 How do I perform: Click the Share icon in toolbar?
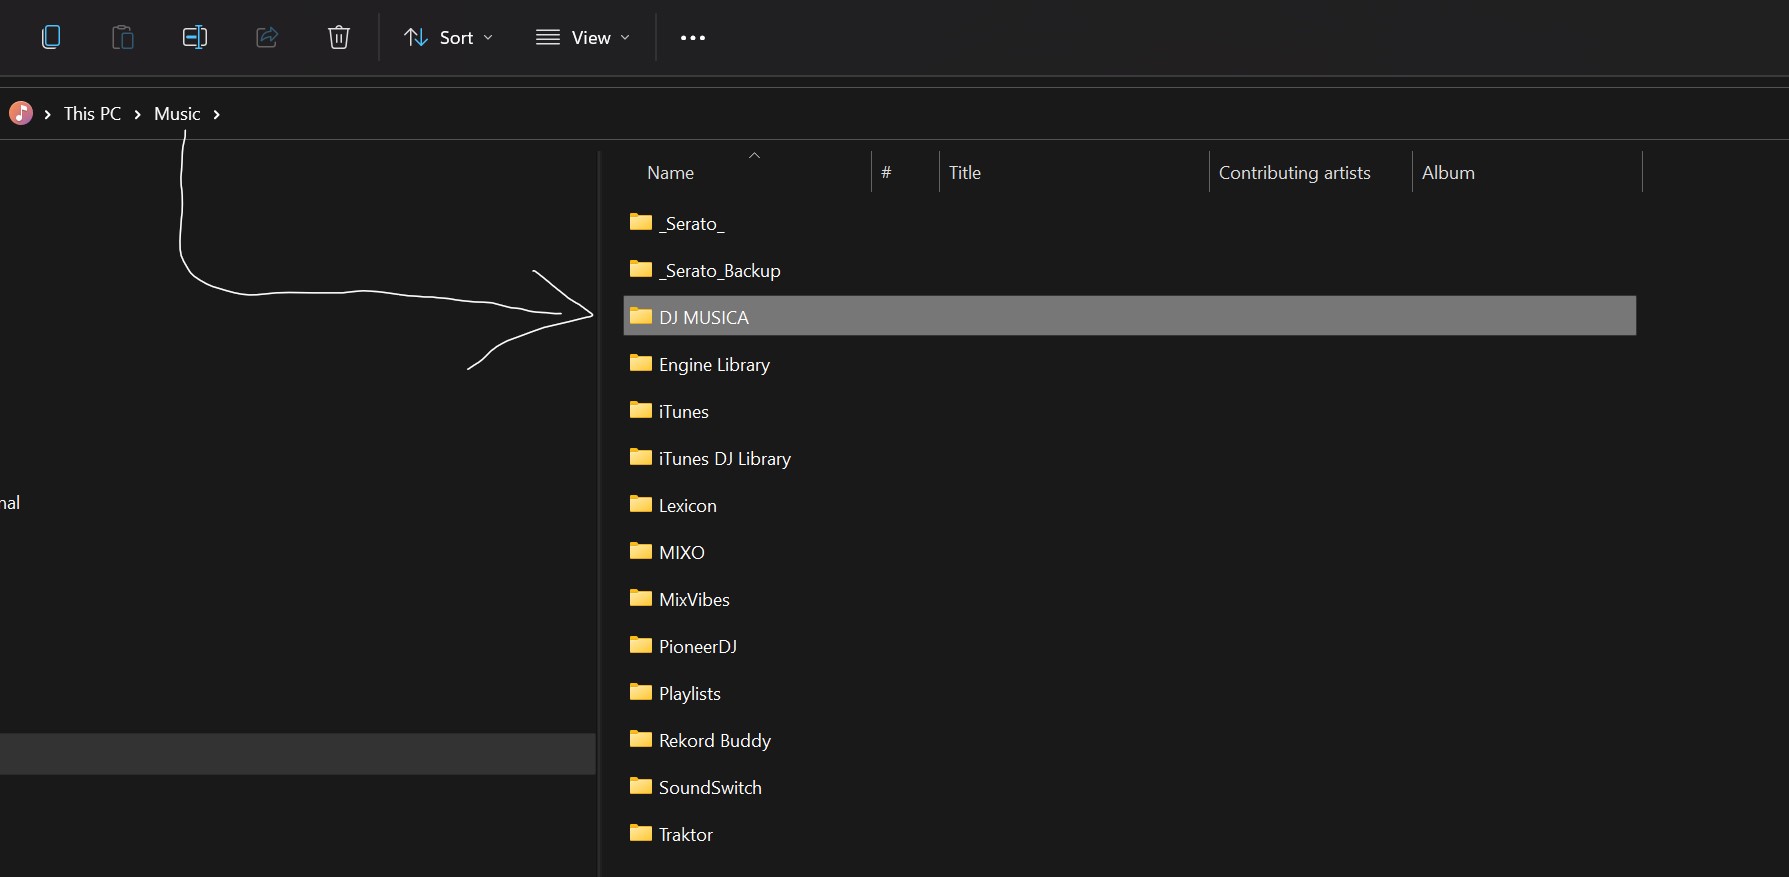coord(267,37)
